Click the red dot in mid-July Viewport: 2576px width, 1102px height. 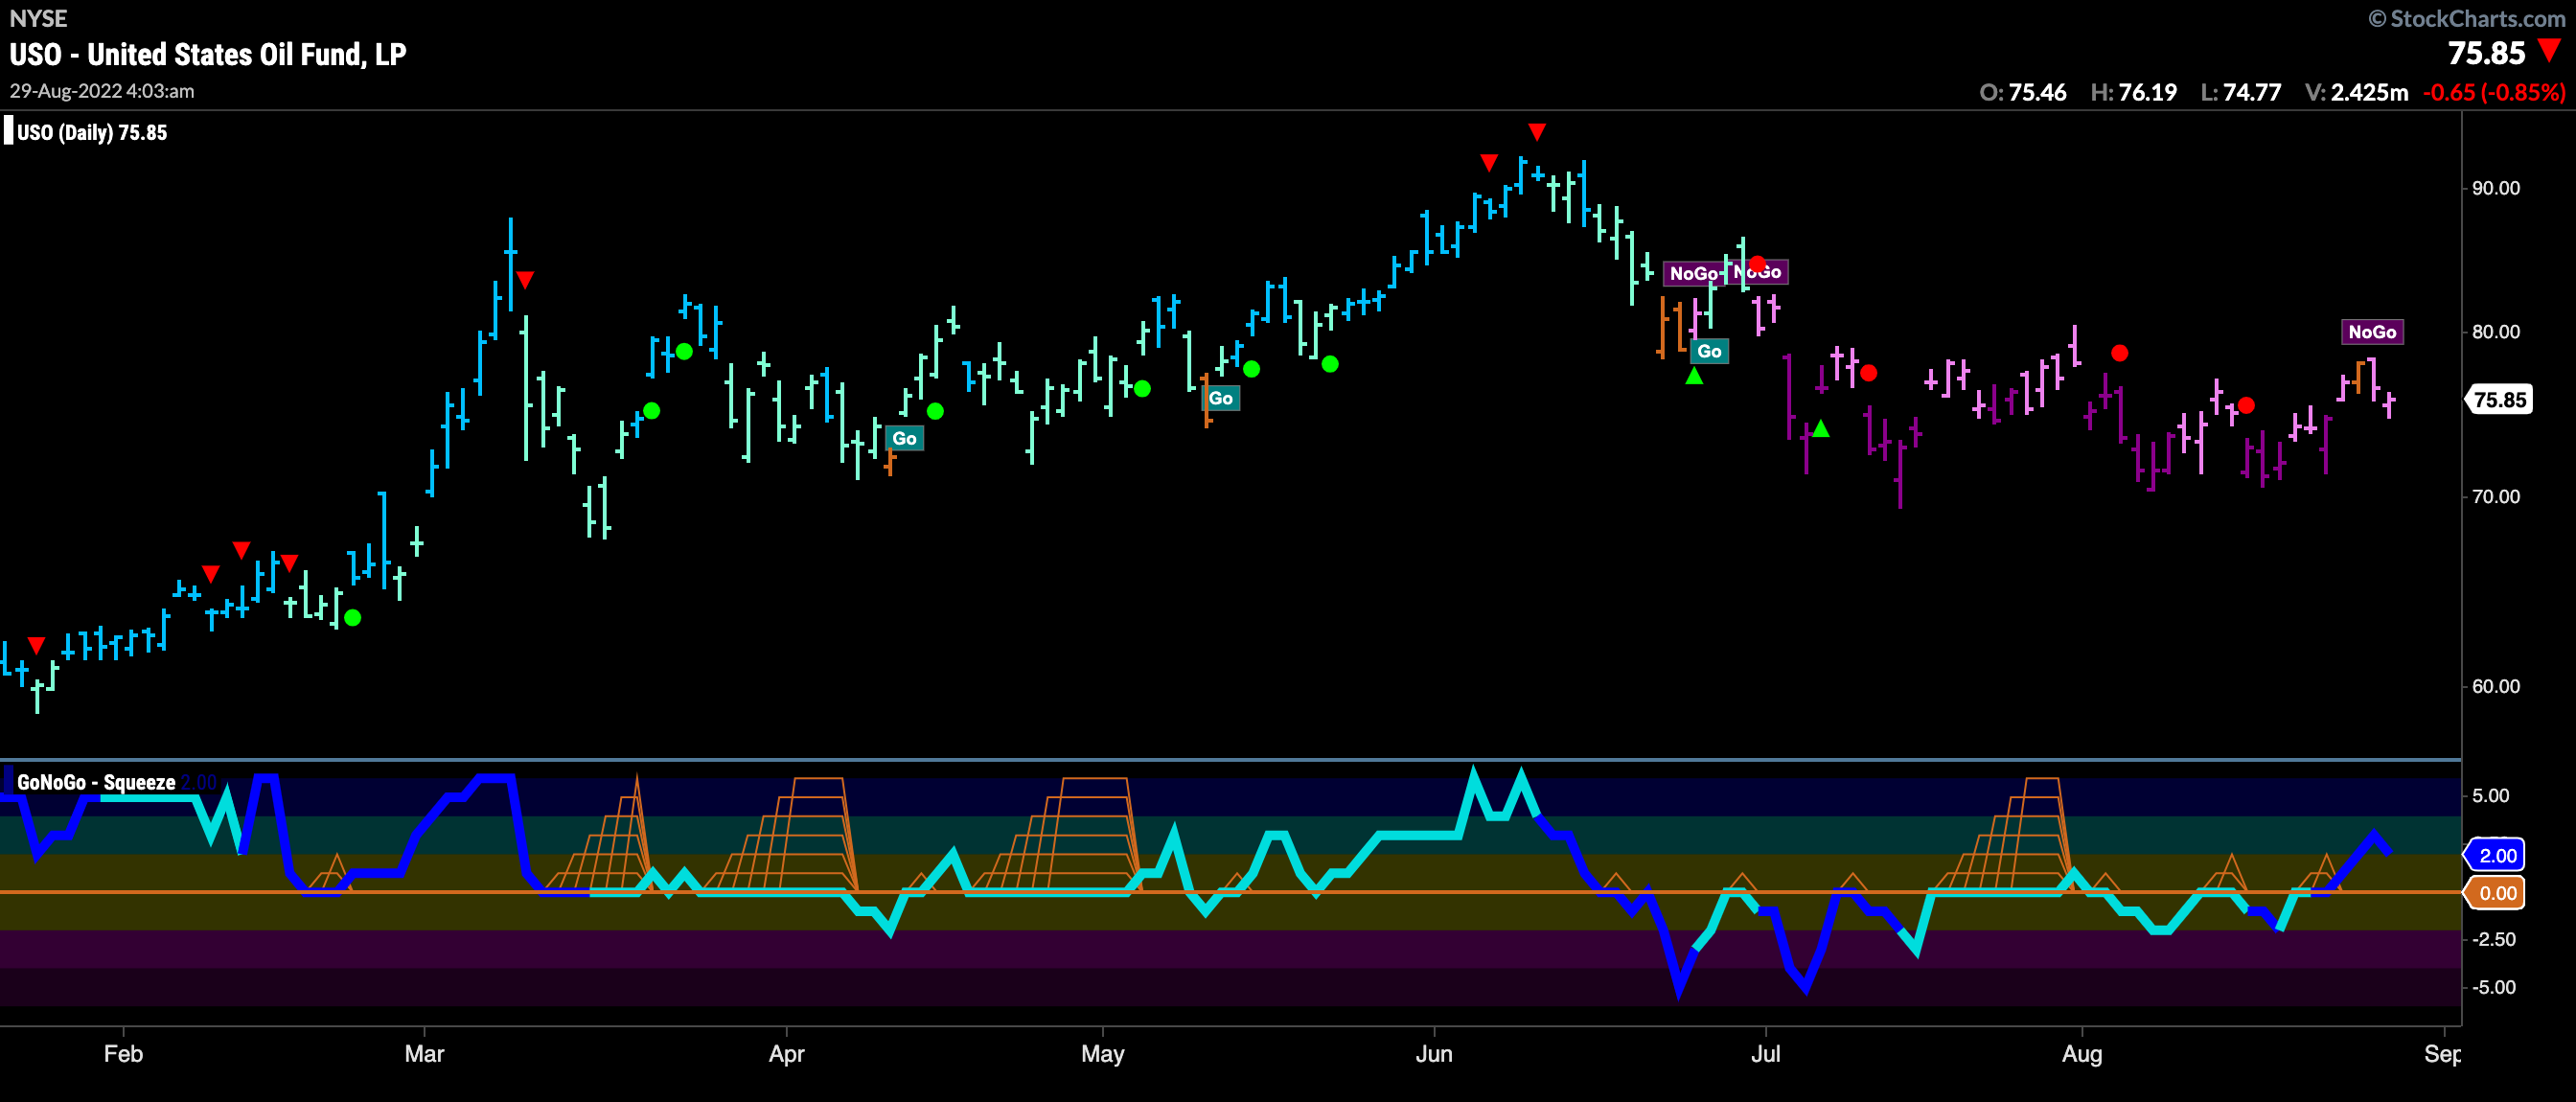click(x=1868, y=373)
